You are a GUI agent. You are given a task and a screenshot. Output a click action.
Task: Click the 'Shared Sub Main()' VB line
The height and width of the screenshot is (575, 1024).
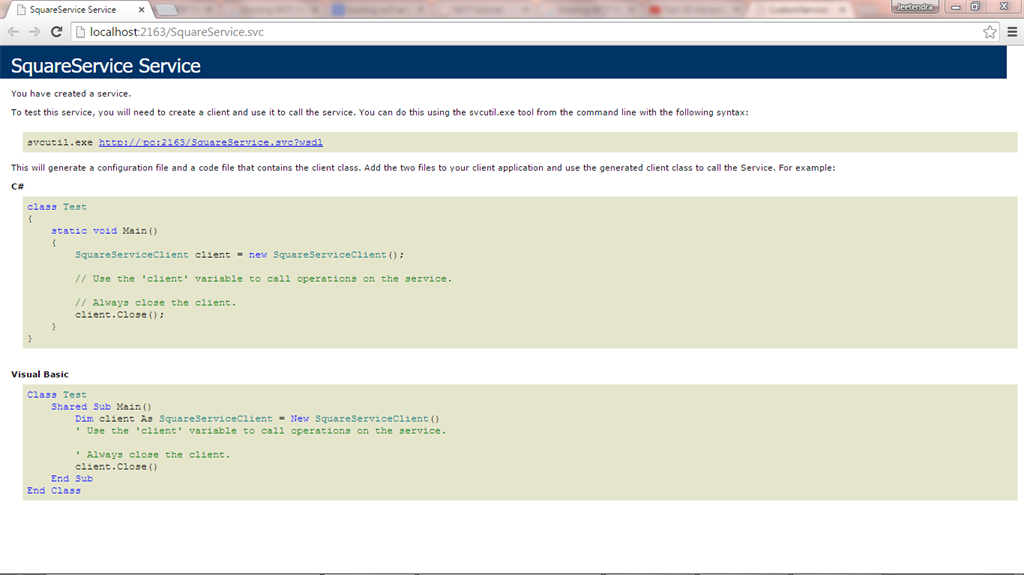coord(101,406)
